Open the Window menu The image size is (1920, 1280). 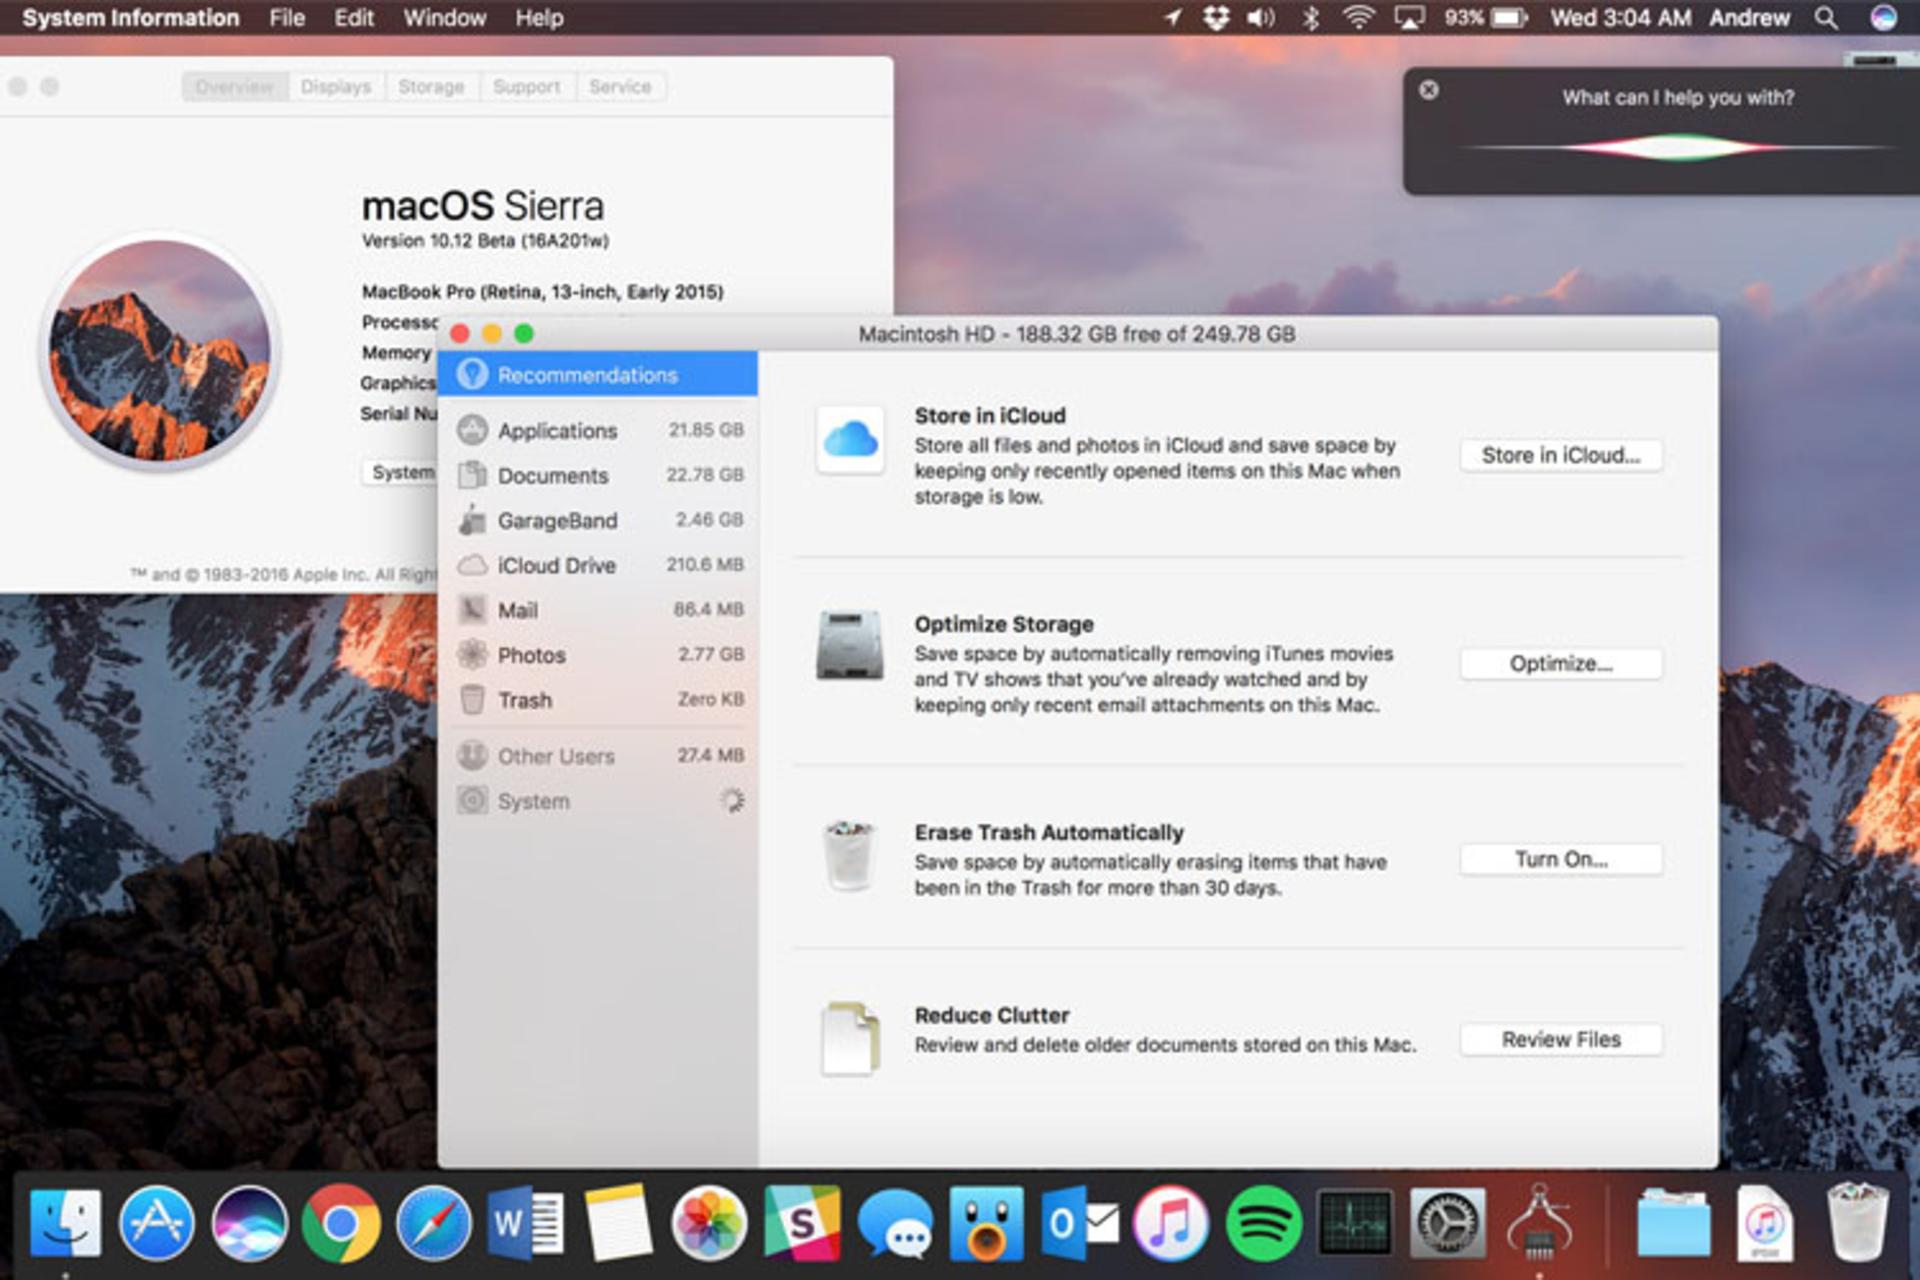click(x=445, y=18)
